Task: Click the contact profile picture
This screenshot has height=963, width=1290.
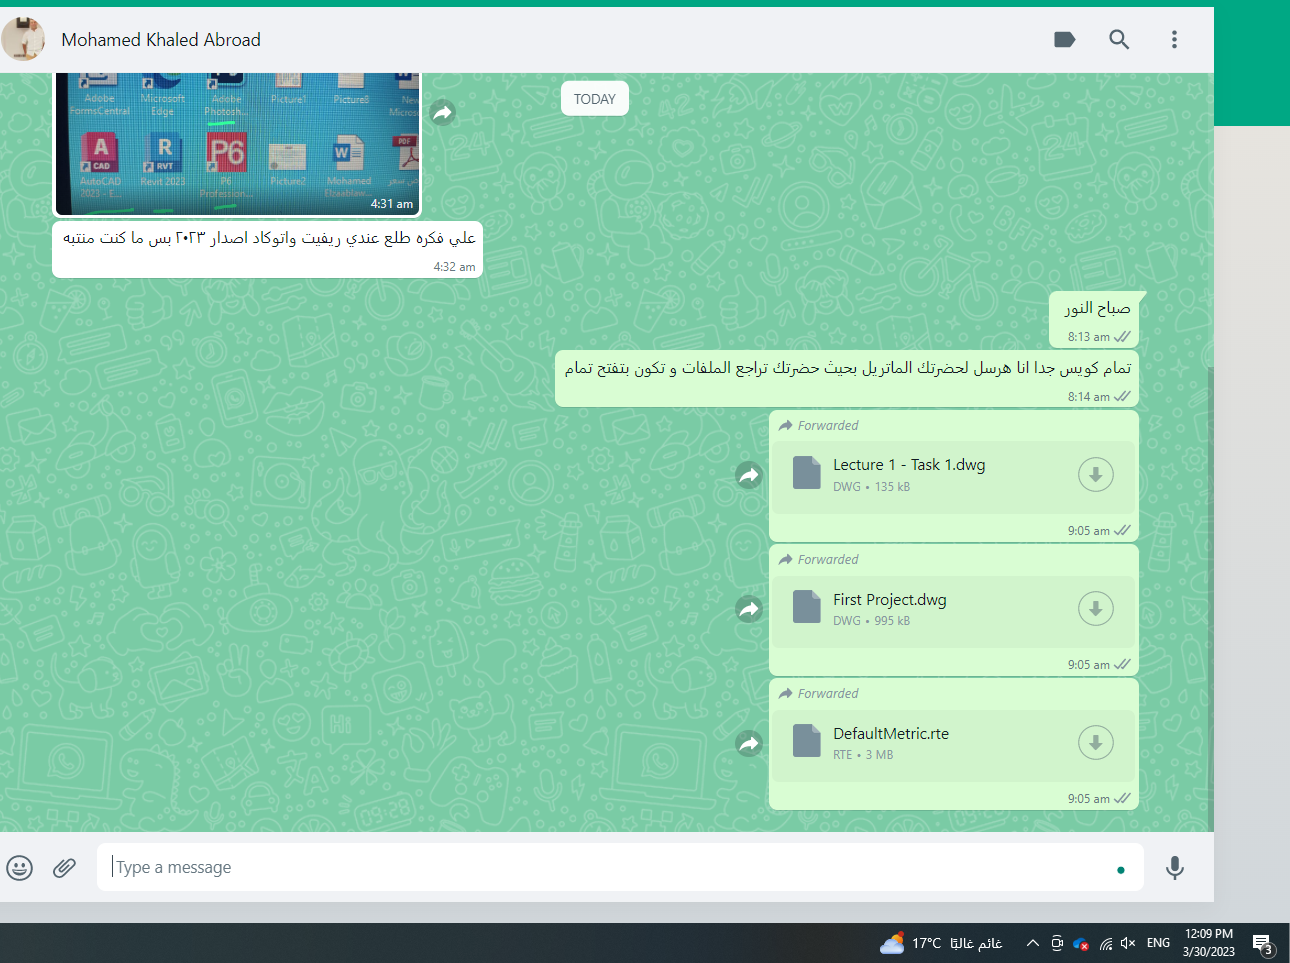Action: point(23,39)
